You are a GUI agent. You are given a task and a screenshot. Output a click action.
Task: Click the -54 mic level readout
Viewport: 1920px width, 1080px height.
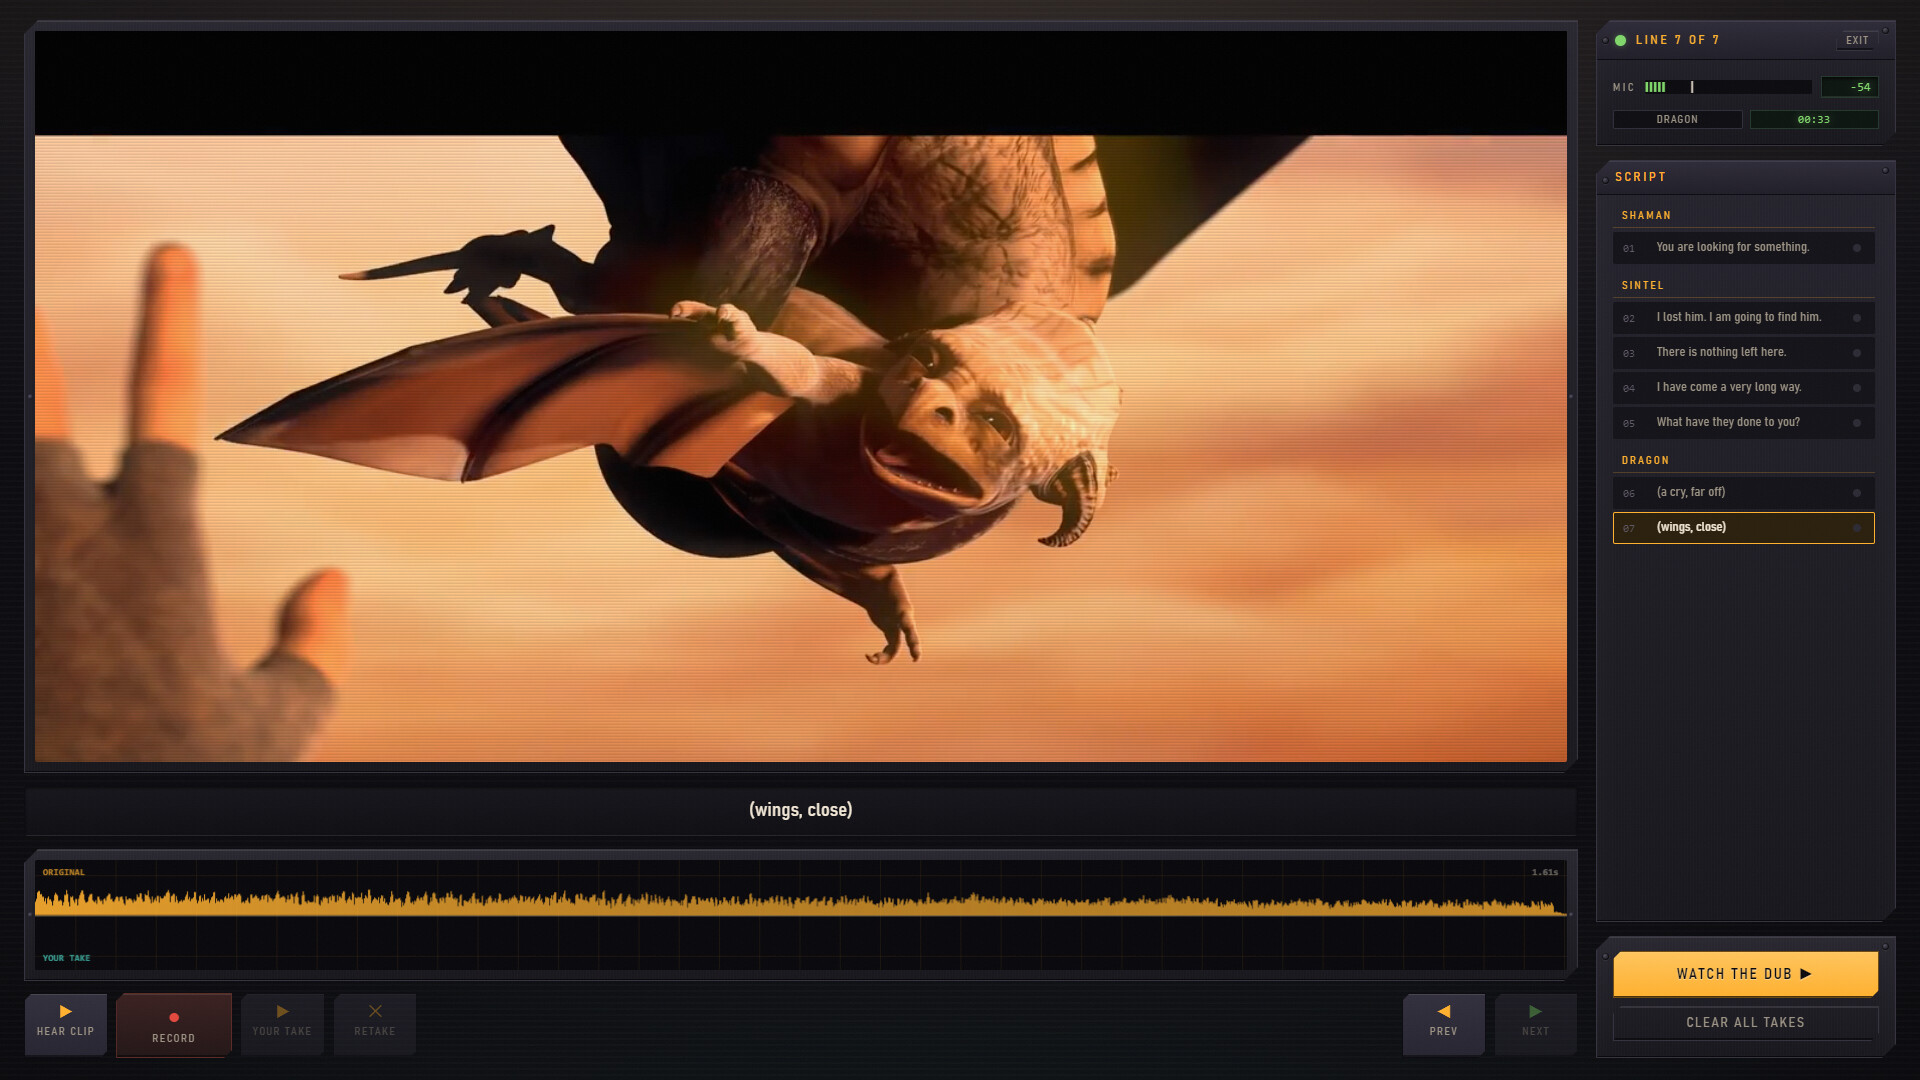pyautogui.click(x=1849, y=87)
